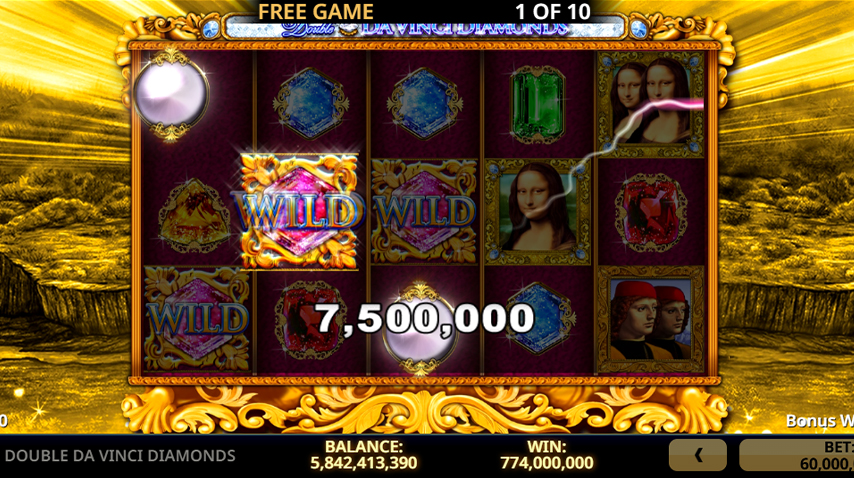
Task: Click the pearl at bottom of middle reel
Action: click(x=419, y=329)
